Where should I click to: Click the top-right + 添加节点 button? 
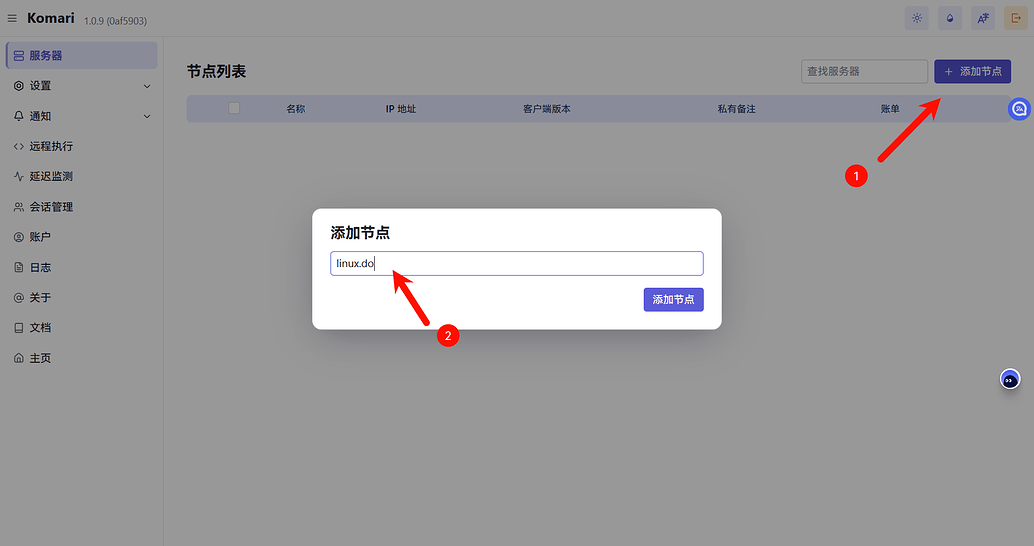tap(972, 71)
